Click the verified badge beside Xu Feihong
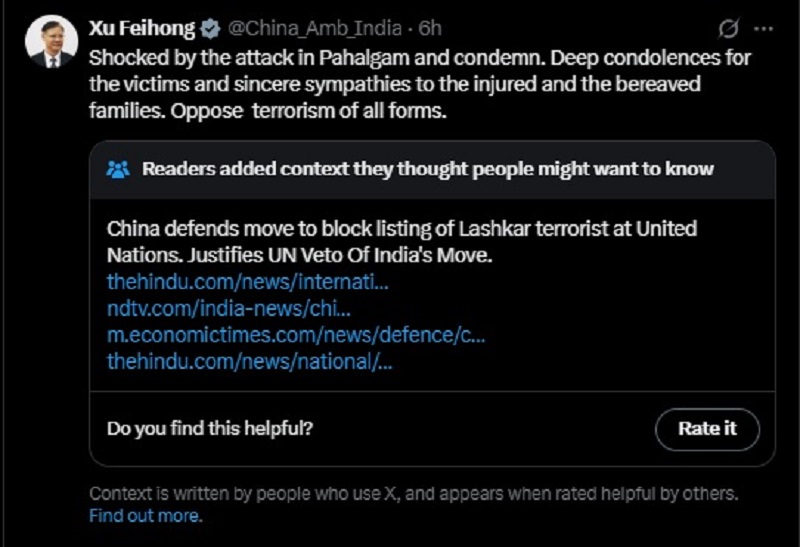This screenshot has height=547, width=800. (x=211, y=27)
